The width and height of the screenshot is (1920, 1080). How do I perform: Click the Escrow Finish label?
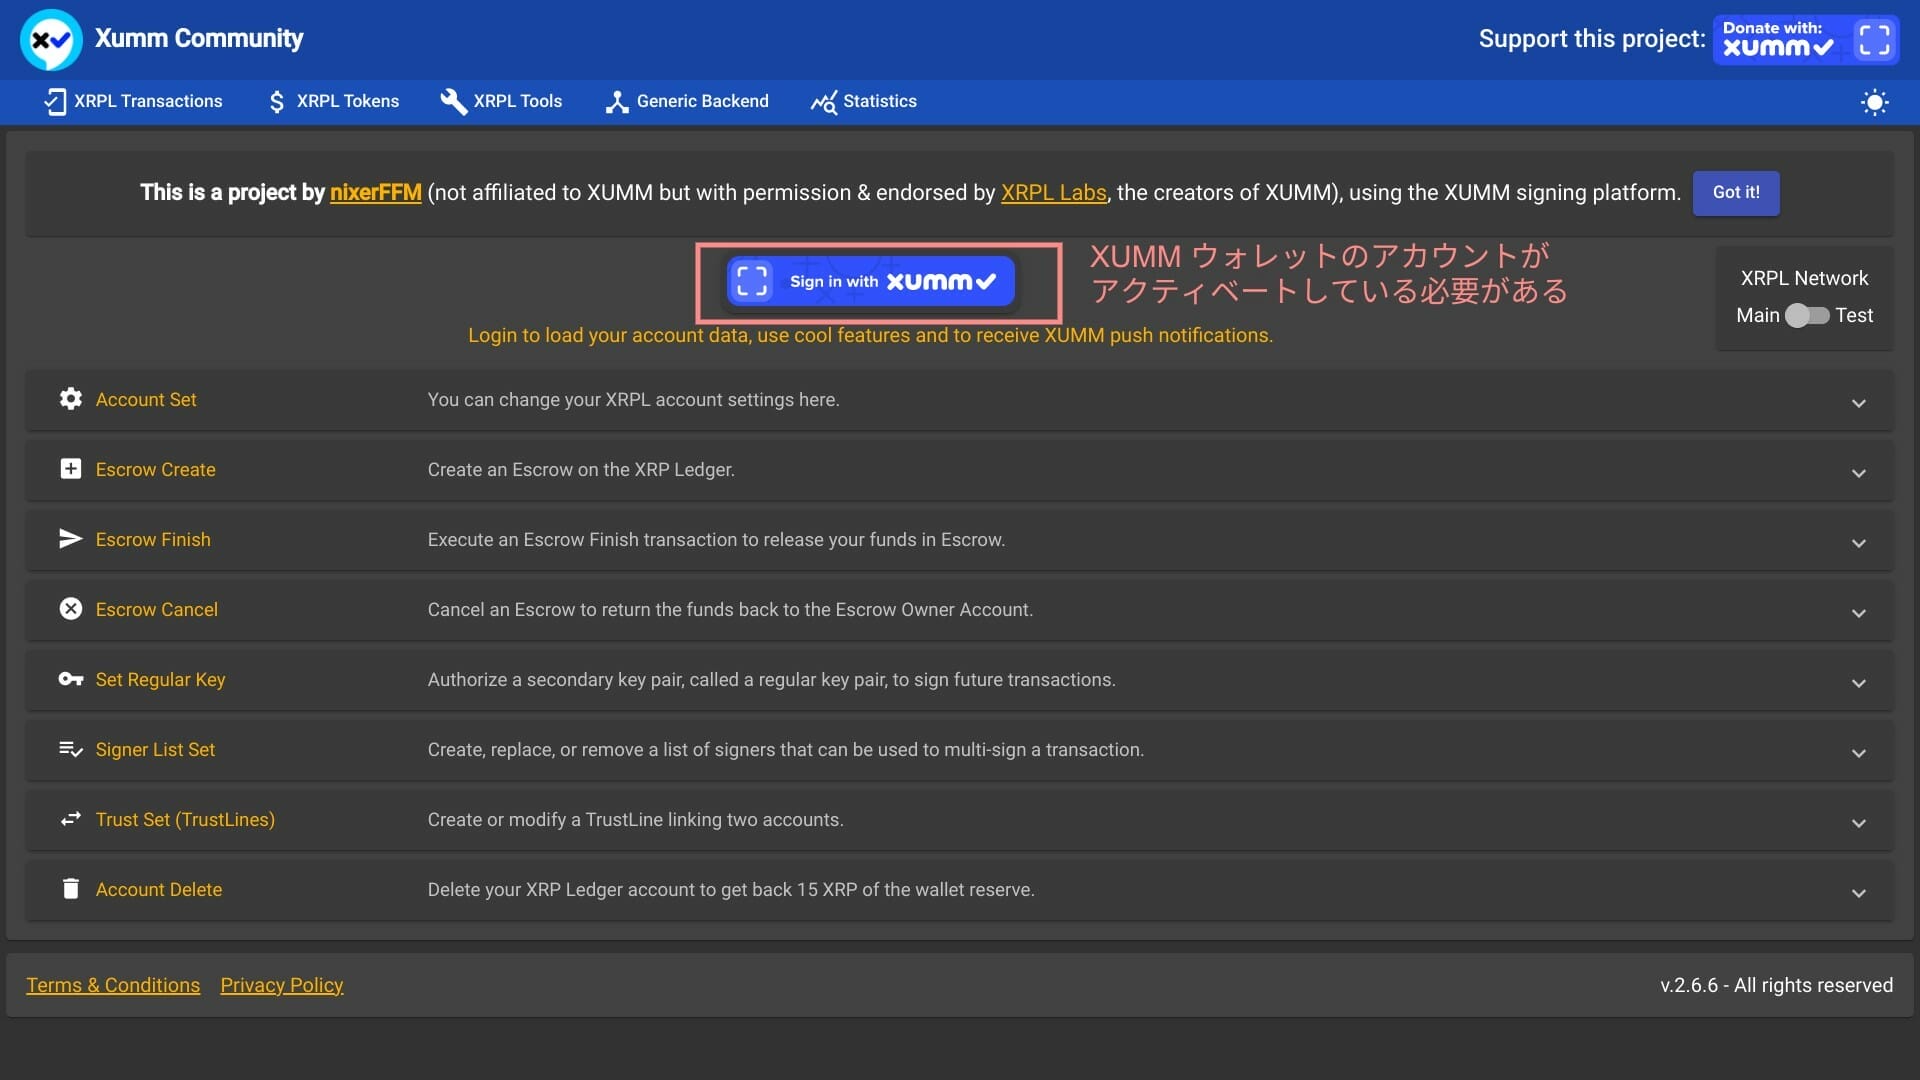tap(153, 539)
